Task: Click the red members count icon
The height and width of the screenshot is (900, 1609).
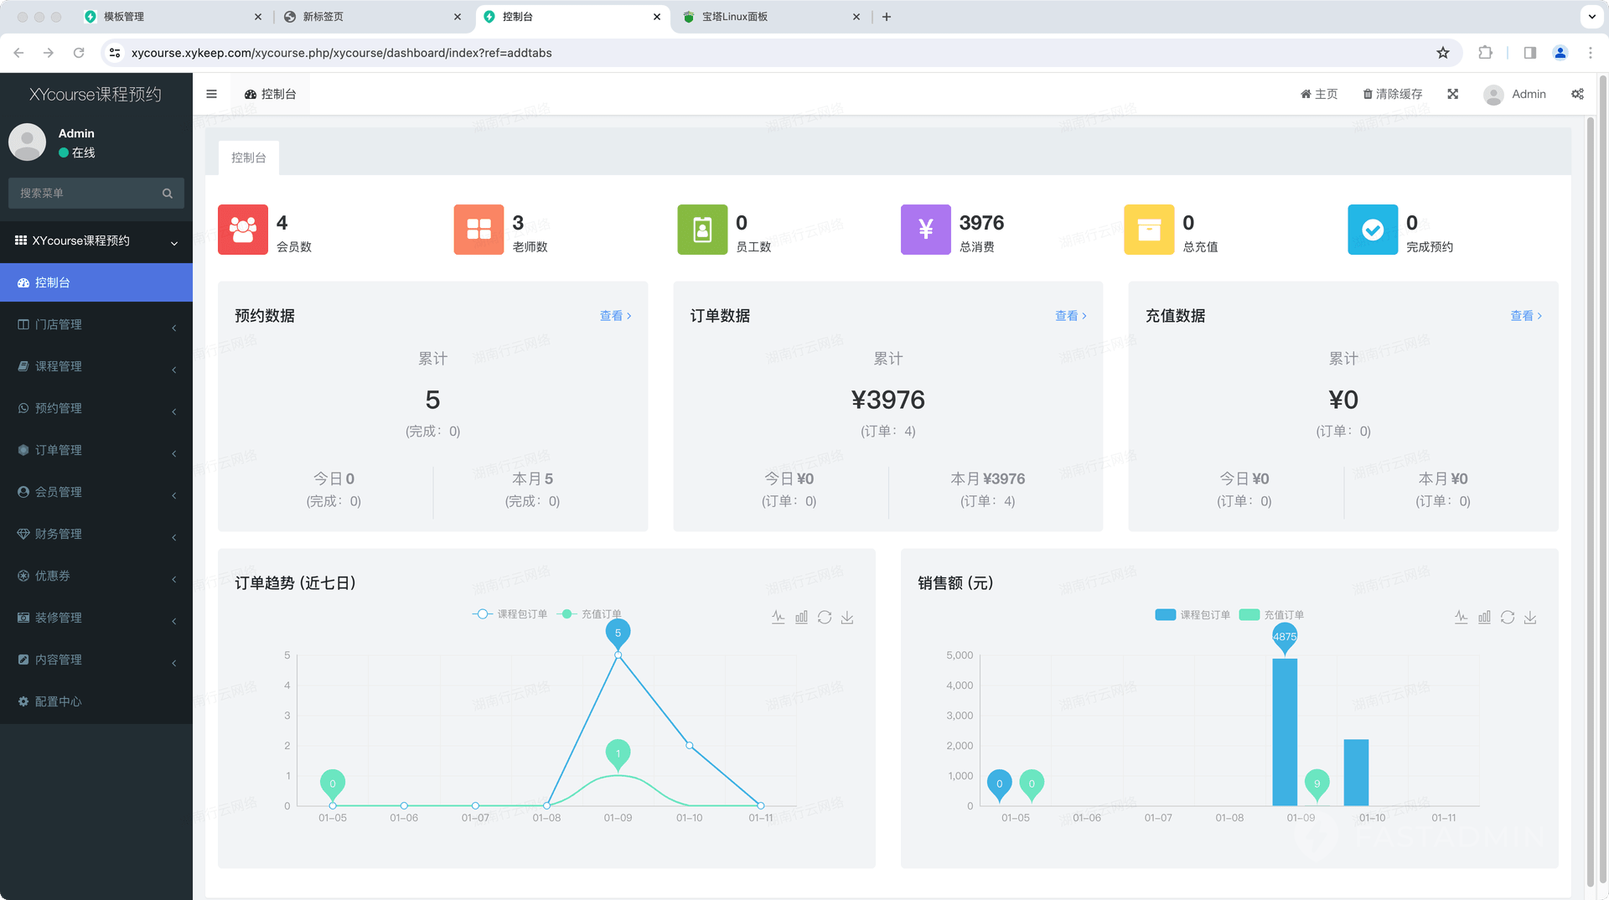Action: pyautogui.click(x=243, y=230)
